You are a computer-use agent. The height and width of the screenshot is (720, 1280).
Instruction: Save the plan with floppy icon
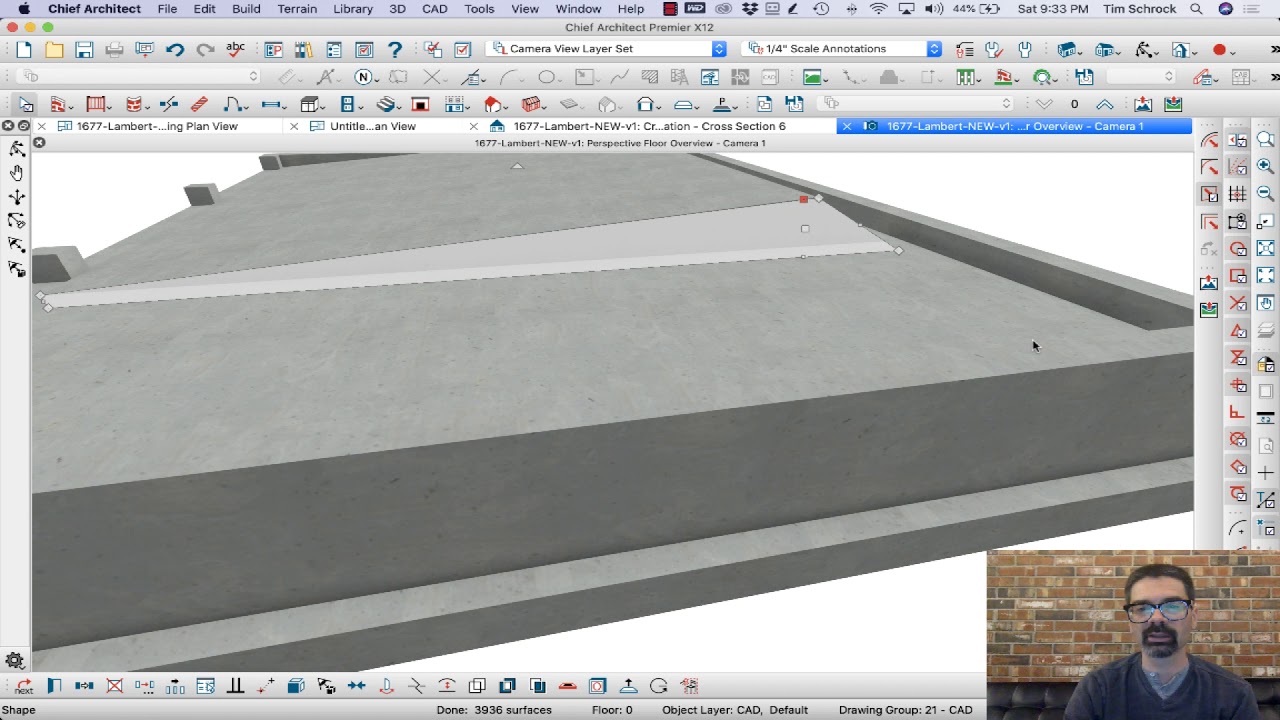coord(84,50)
